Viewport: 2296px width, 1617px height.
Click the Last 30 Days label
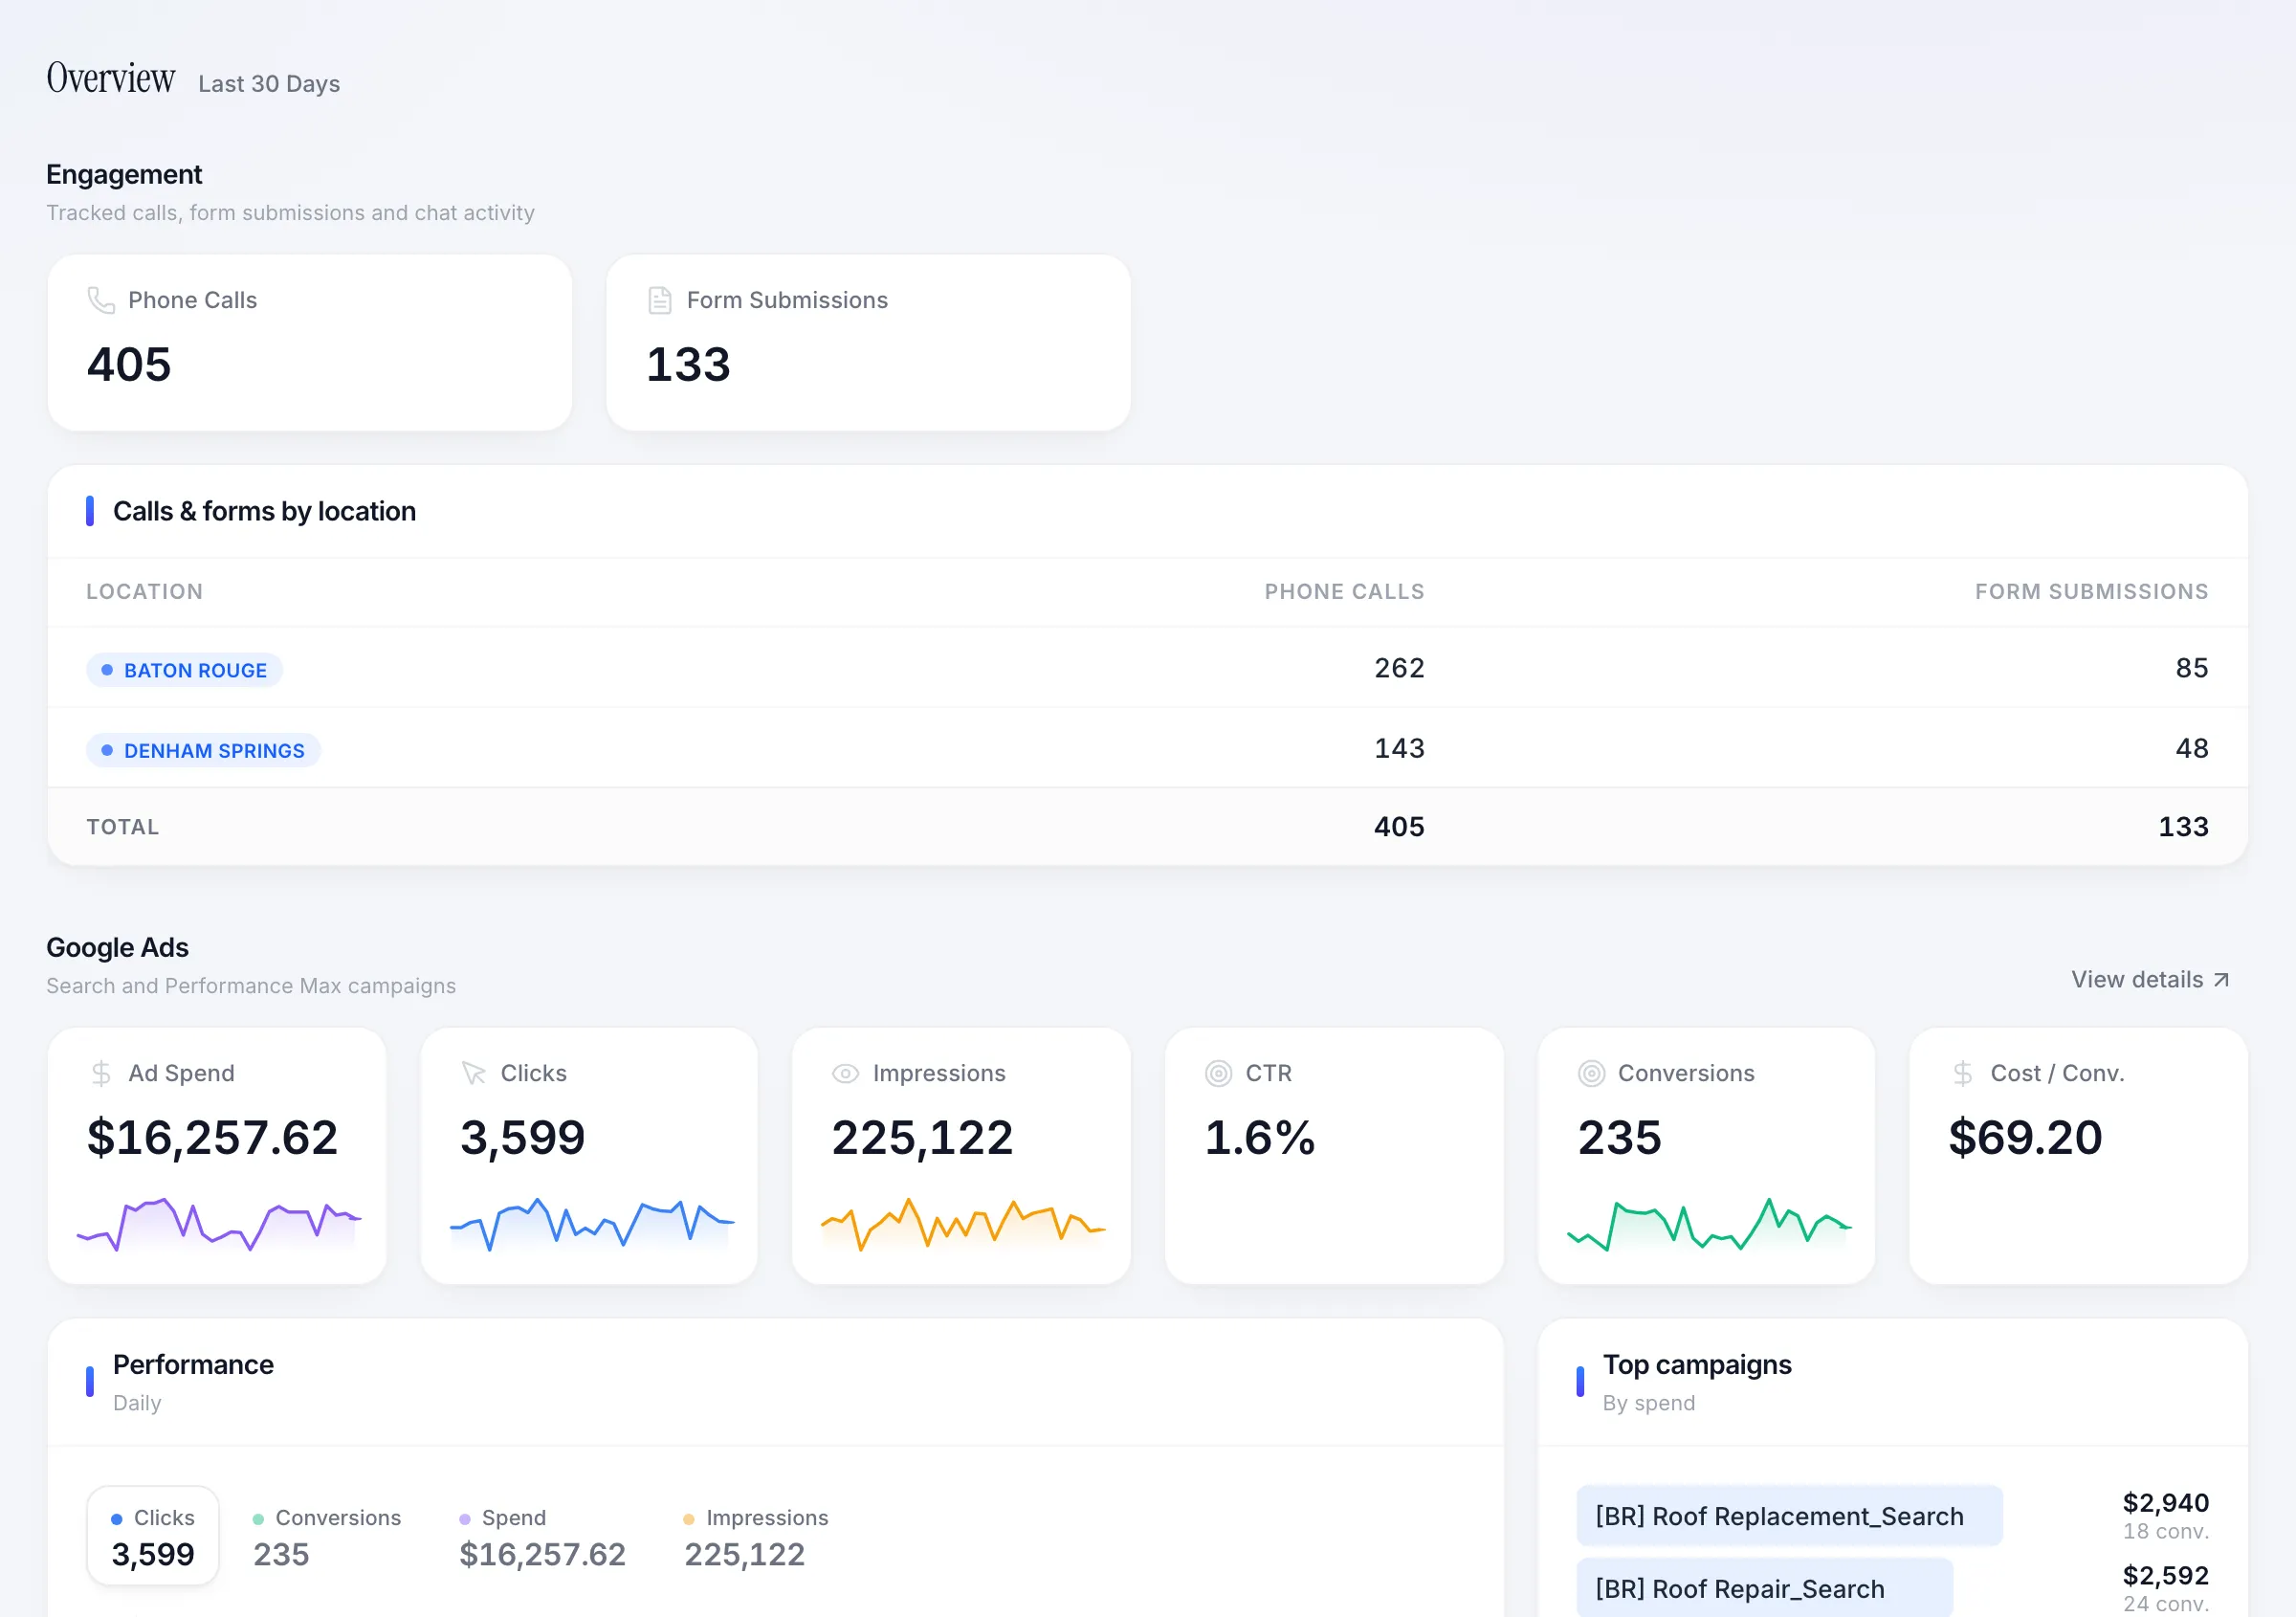[269, 84]
